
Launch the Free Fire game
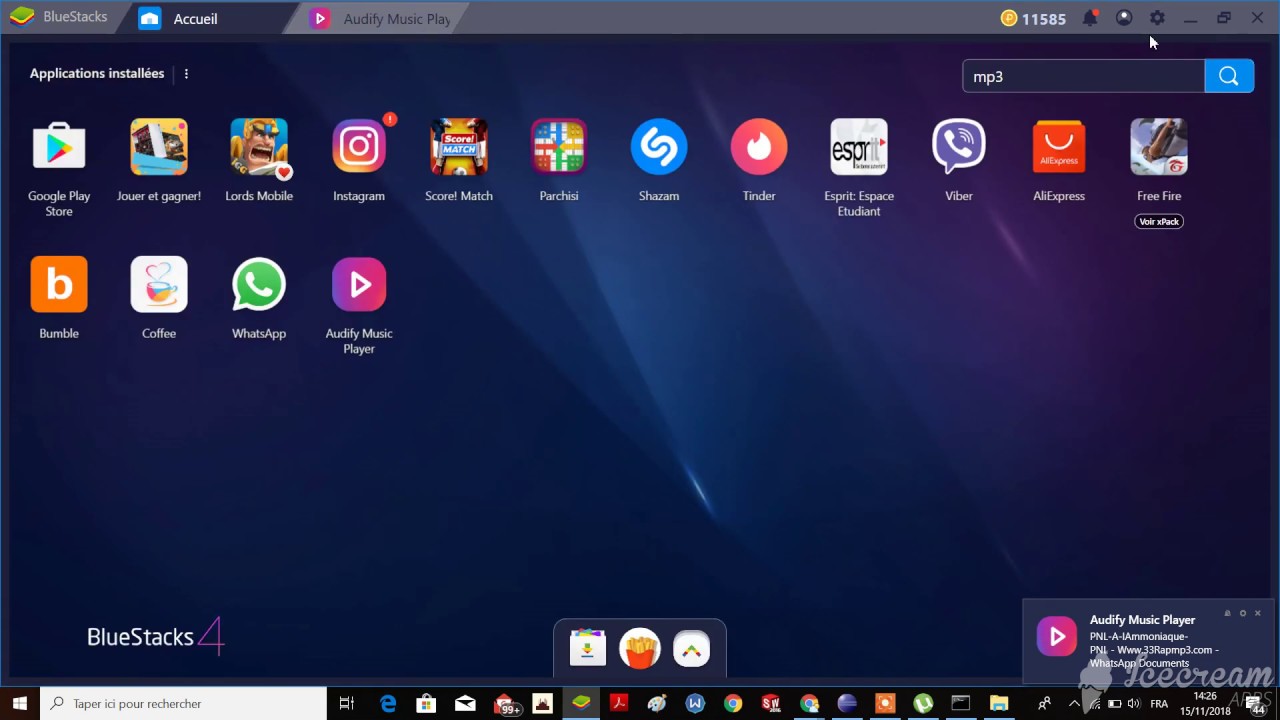tap(1159, 147)
